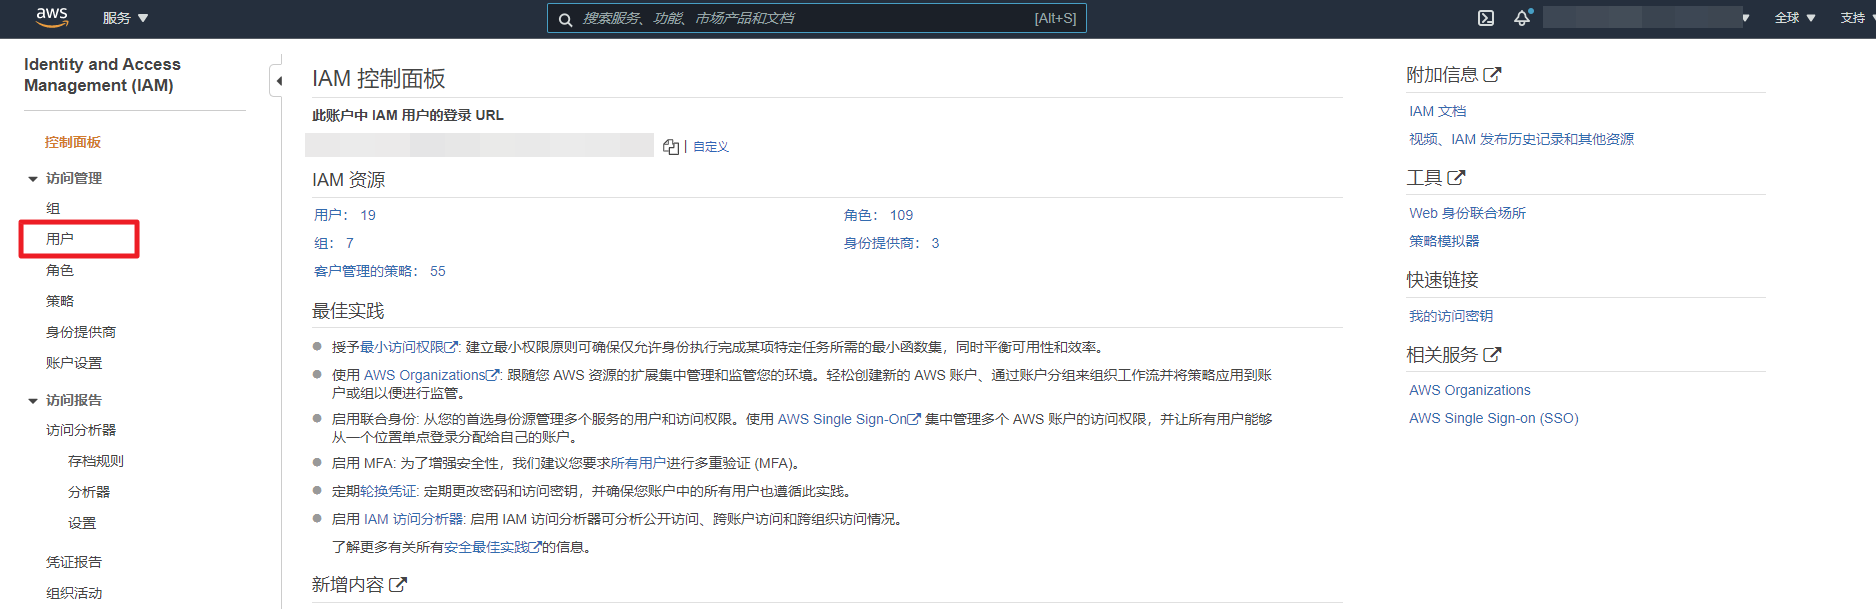Collapse the 访问管理 section
The width and height of the screenshot is (1876, 609).
point(33,179)
